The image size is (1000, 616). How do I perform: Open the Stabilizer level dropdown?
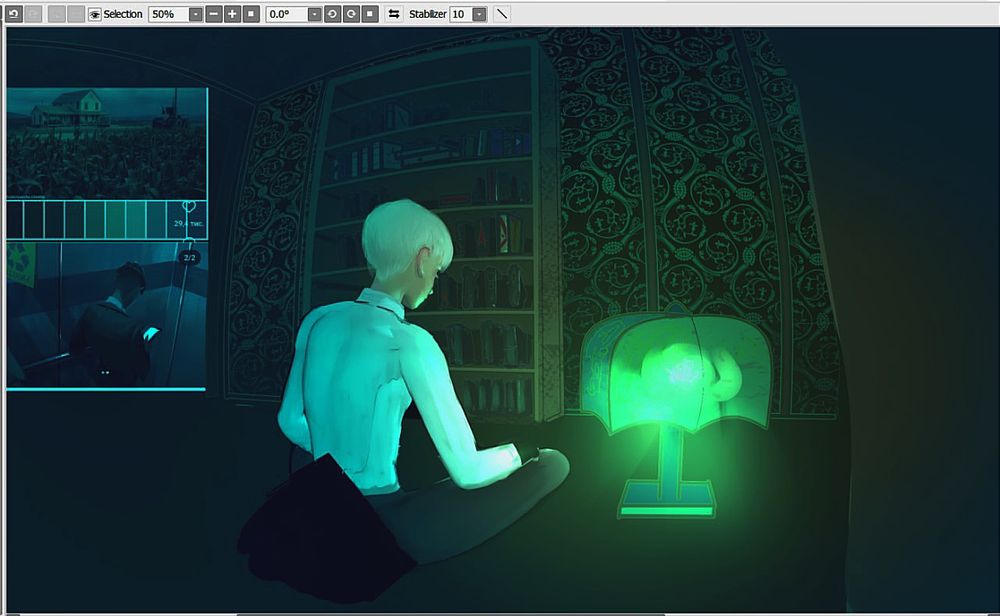click(480, 14)
